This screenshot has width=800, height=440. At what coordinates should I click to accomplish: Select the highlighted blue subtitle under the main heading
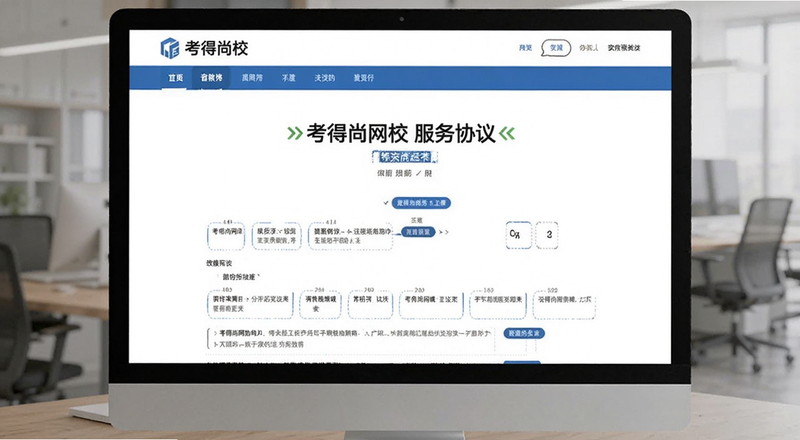click(405, 157)
